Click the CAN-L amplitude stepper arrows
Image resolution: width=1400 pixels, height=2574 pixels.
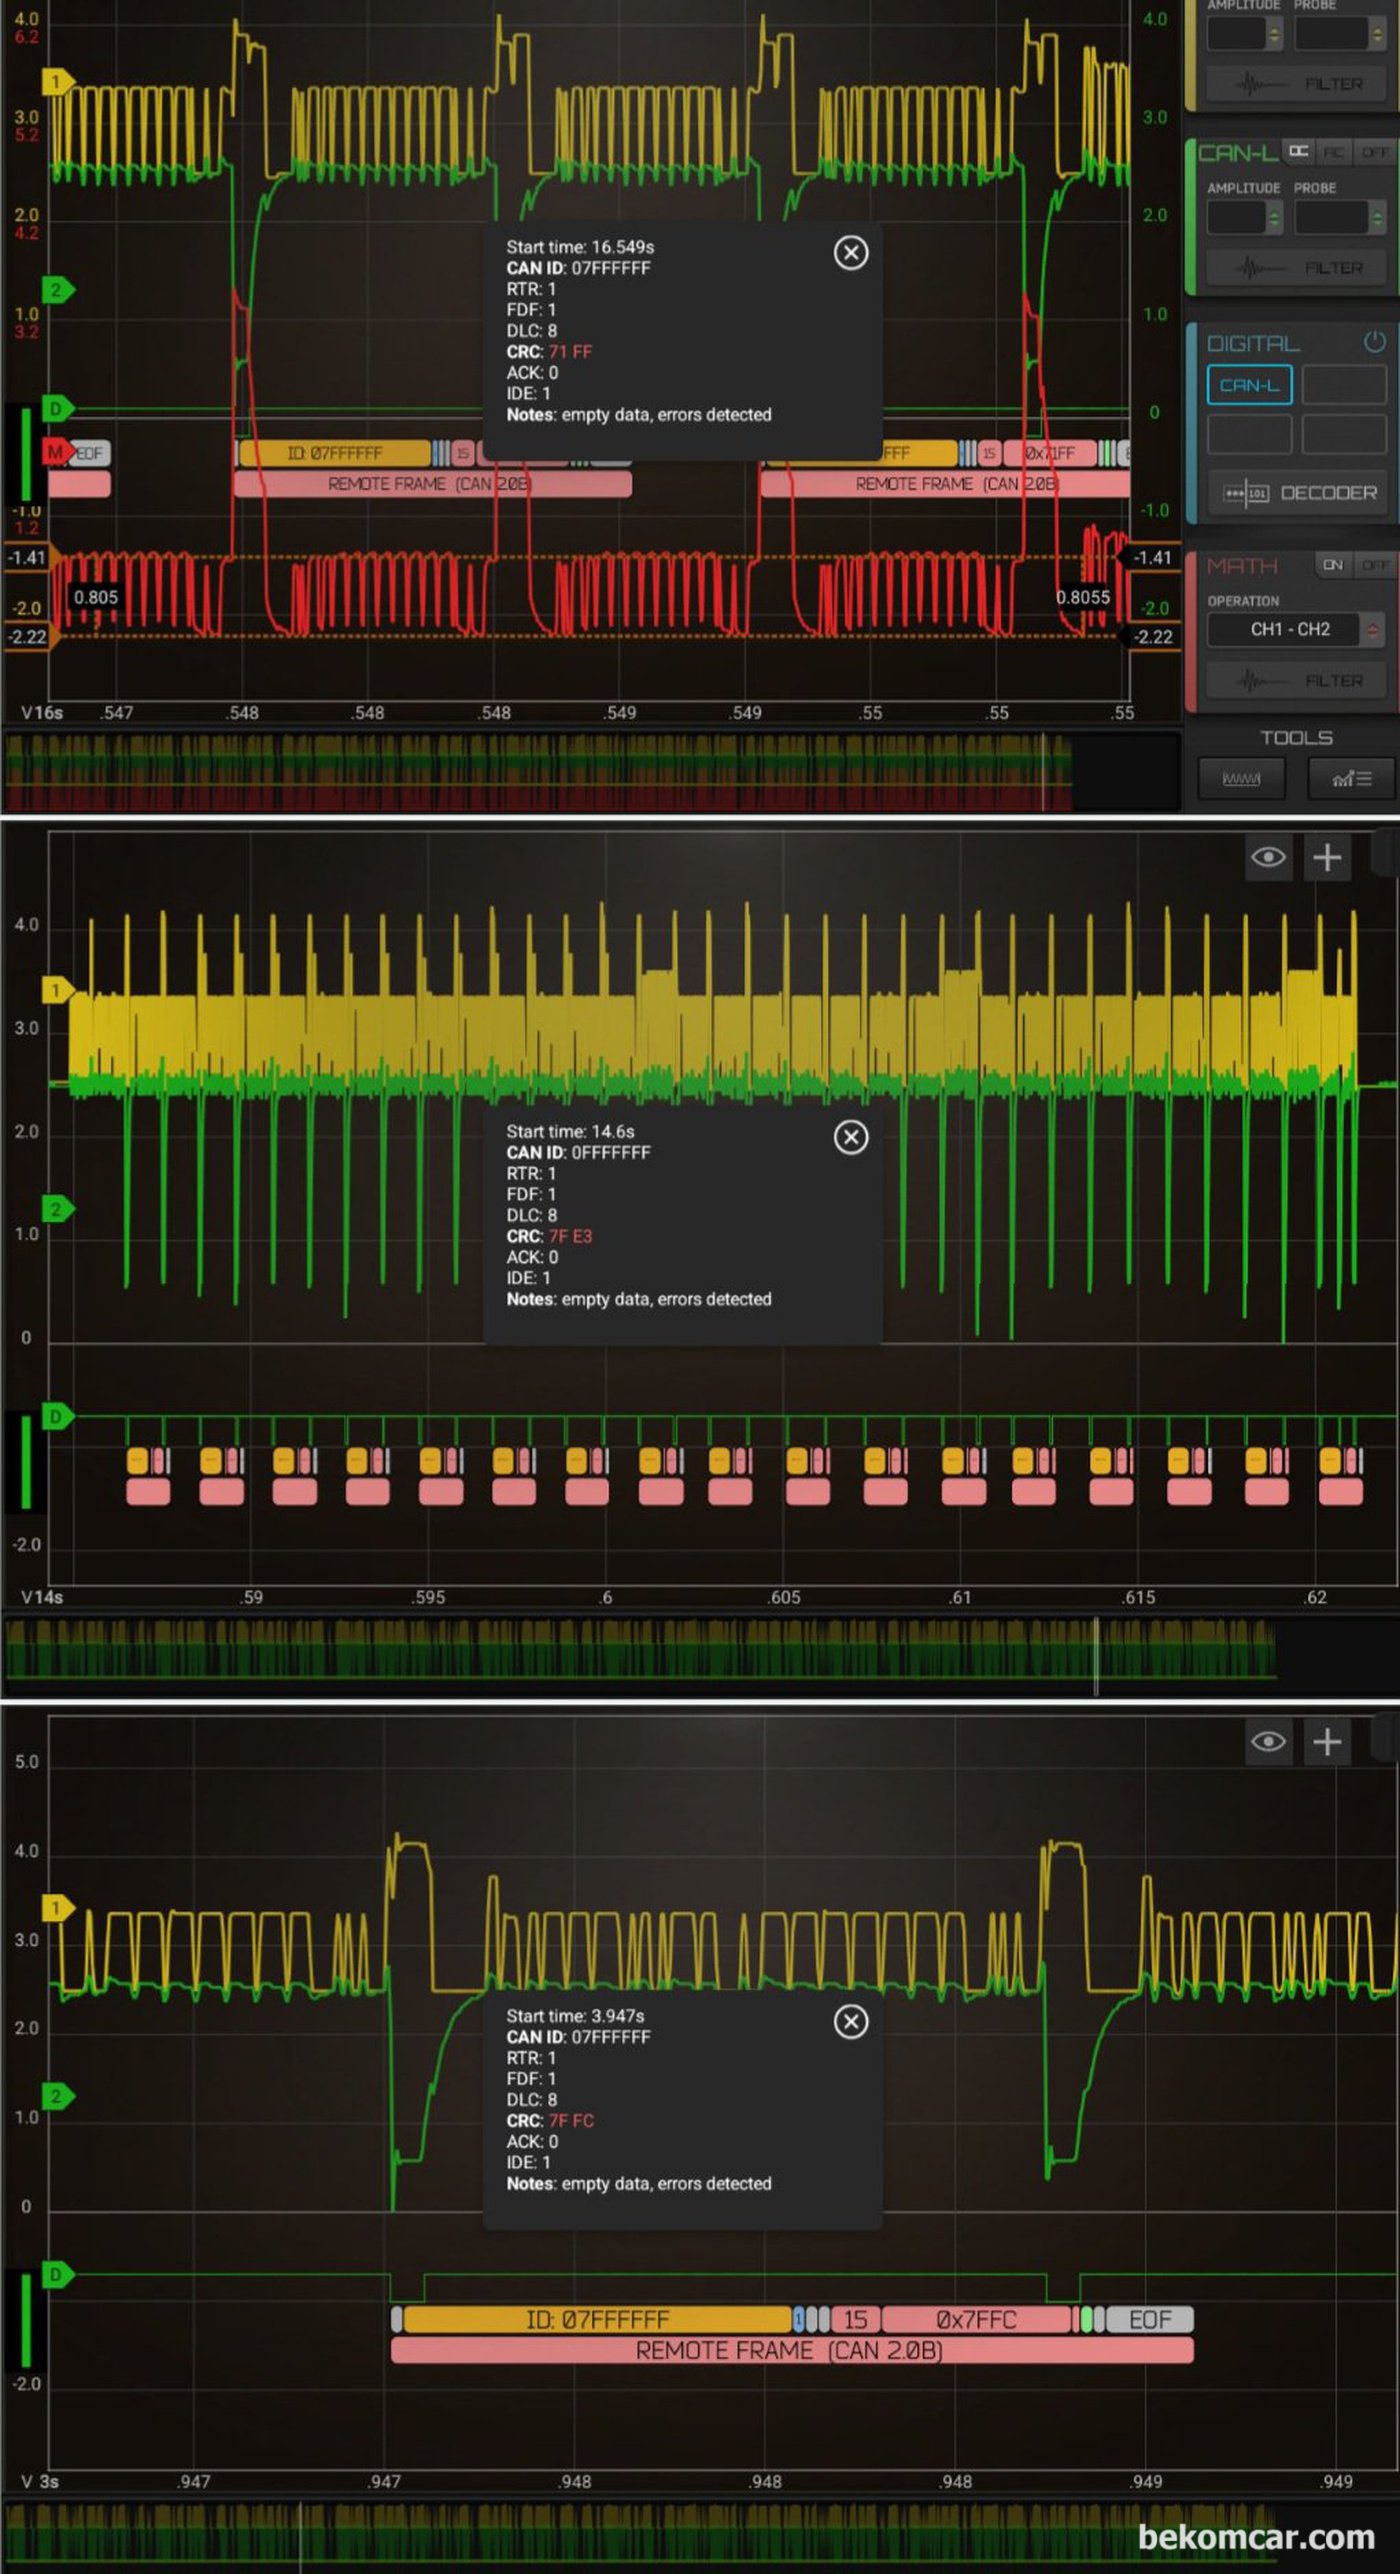pyautogui.click(x=1274, y=217)
